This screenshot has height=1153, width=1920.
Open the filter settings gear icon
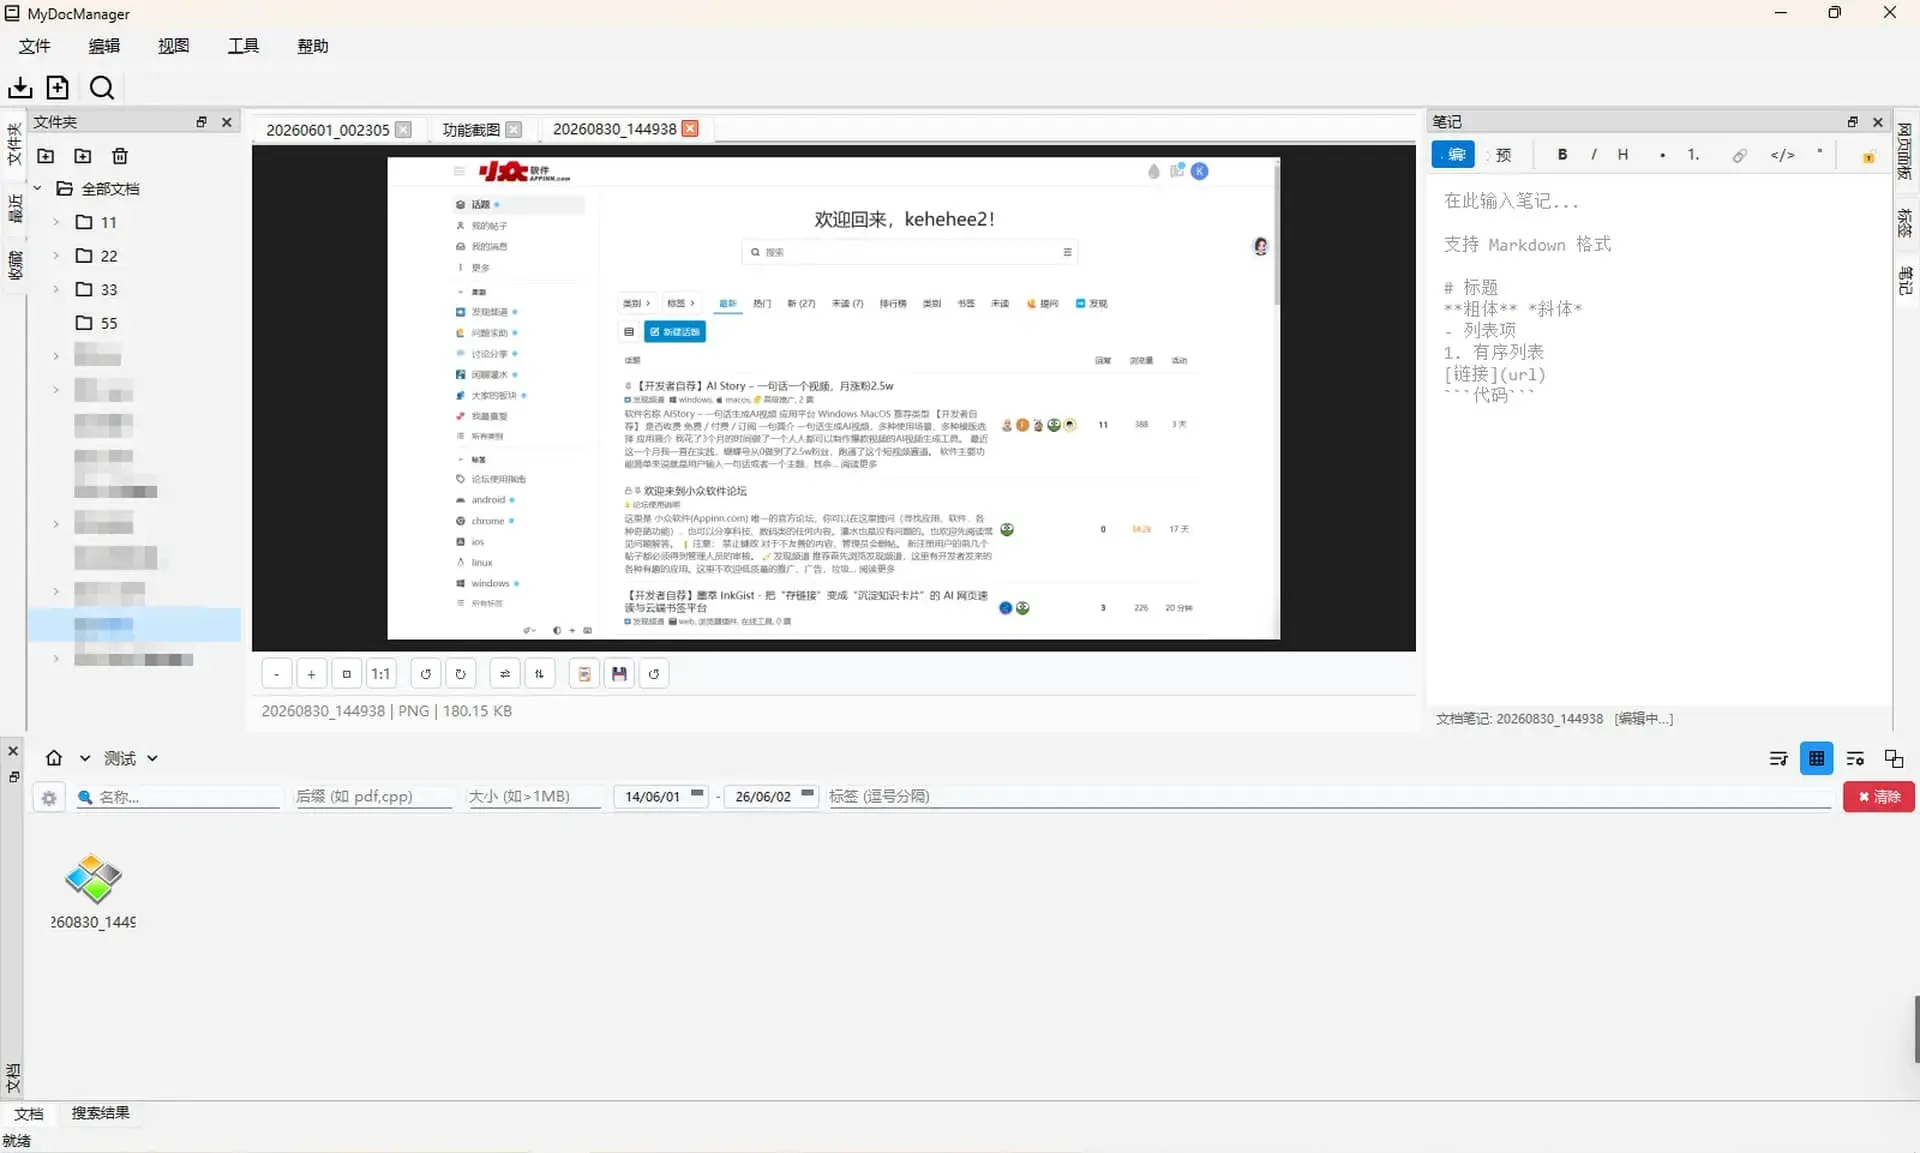click(48, 797)
